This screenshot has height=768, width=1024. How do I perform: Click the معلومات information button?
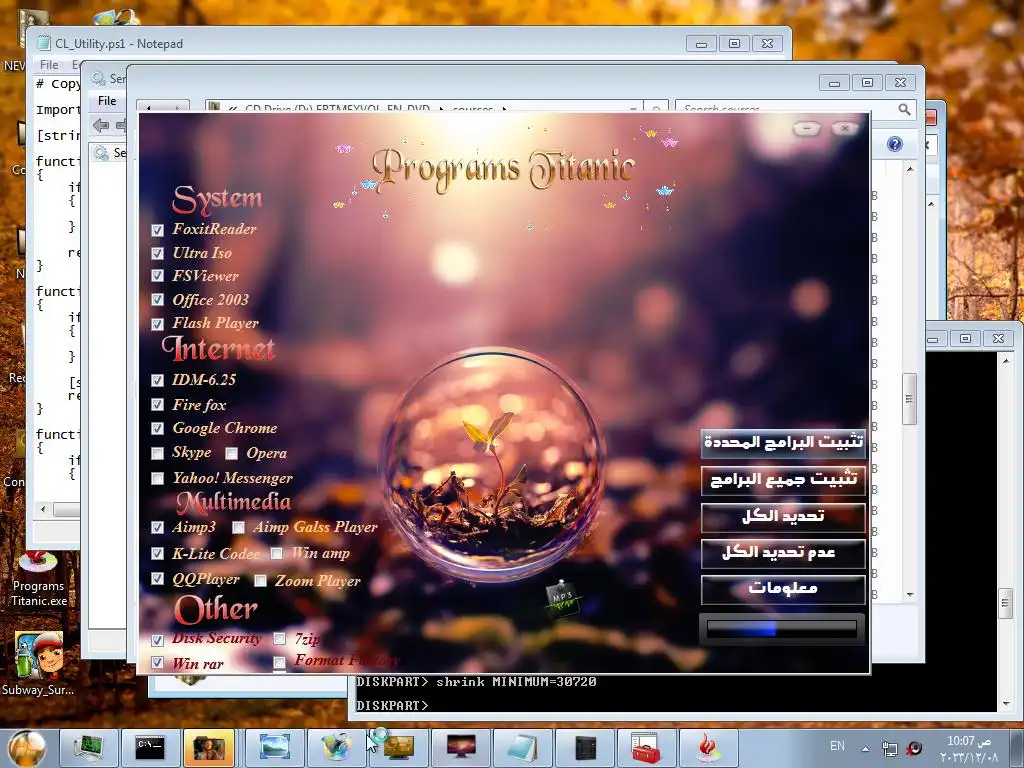click(x=783, y=589)
